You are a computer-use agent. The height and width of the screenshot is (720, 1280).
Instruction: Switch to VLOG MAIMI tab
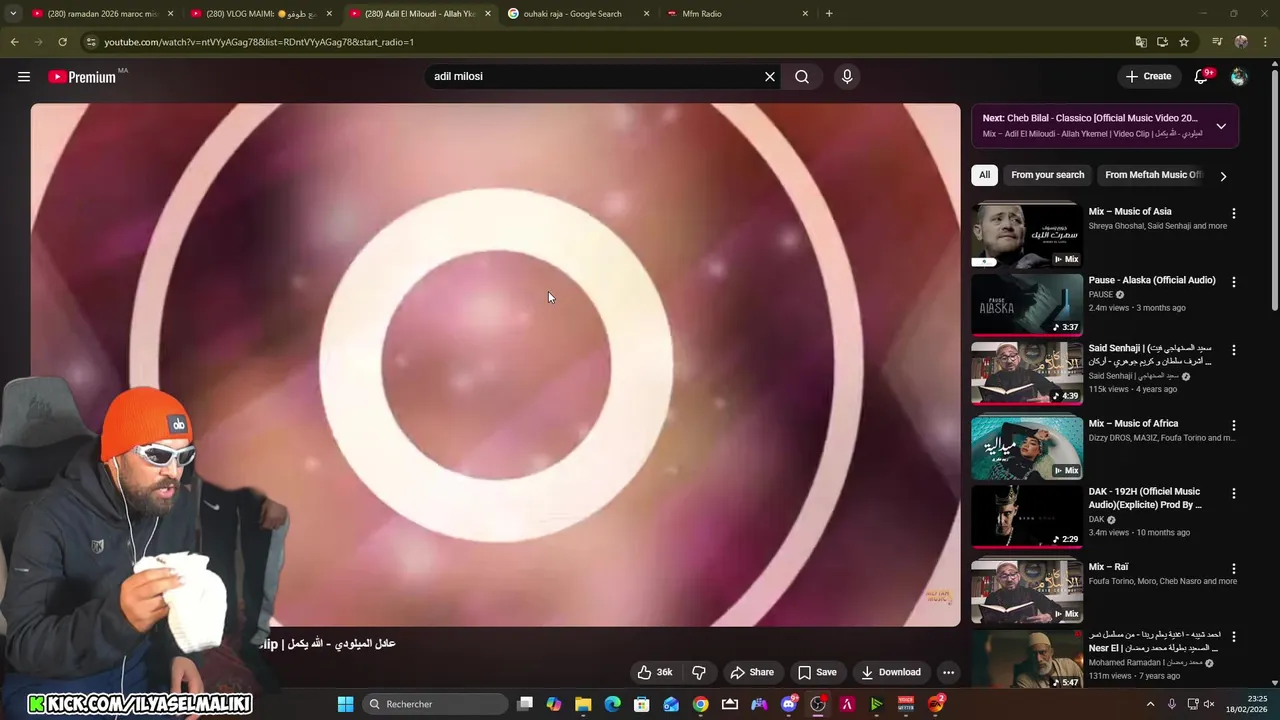pos(261,14)
